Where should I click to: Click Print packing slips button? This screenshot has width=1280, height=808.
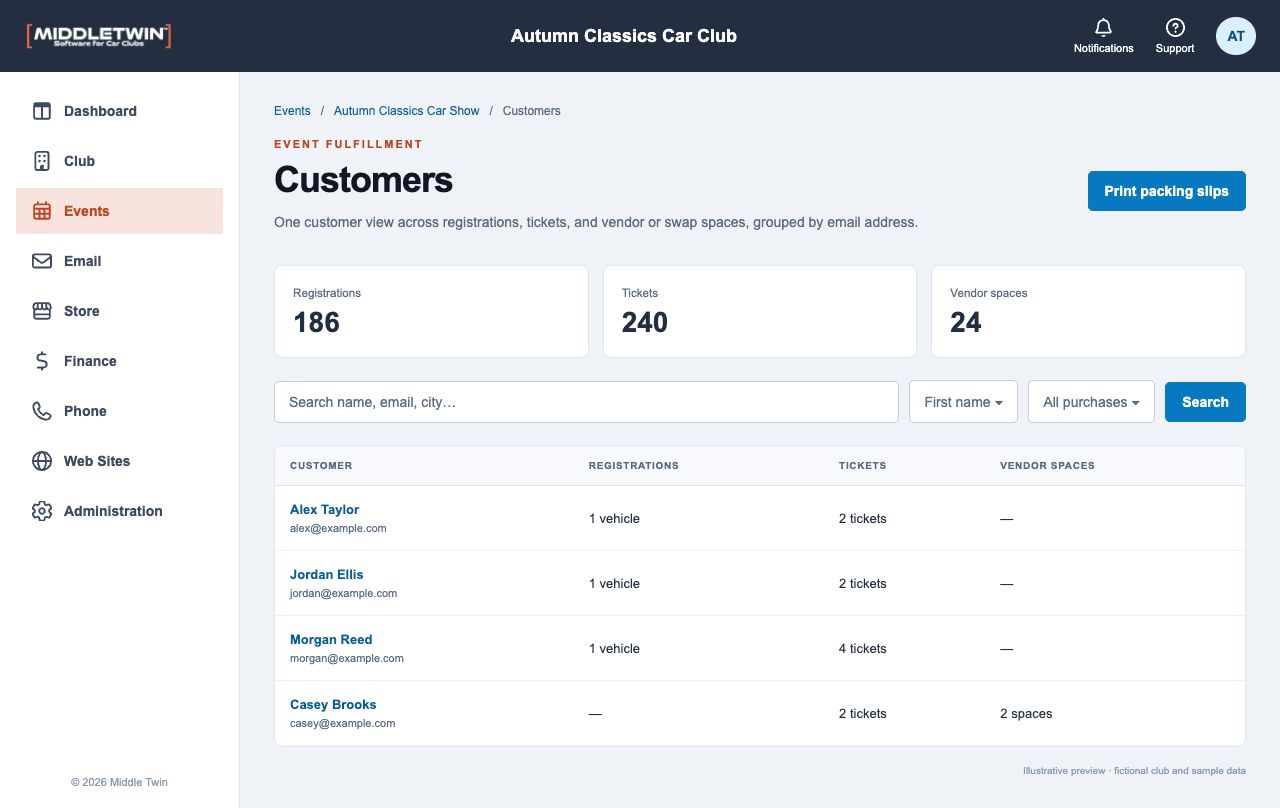(1166, 191)
